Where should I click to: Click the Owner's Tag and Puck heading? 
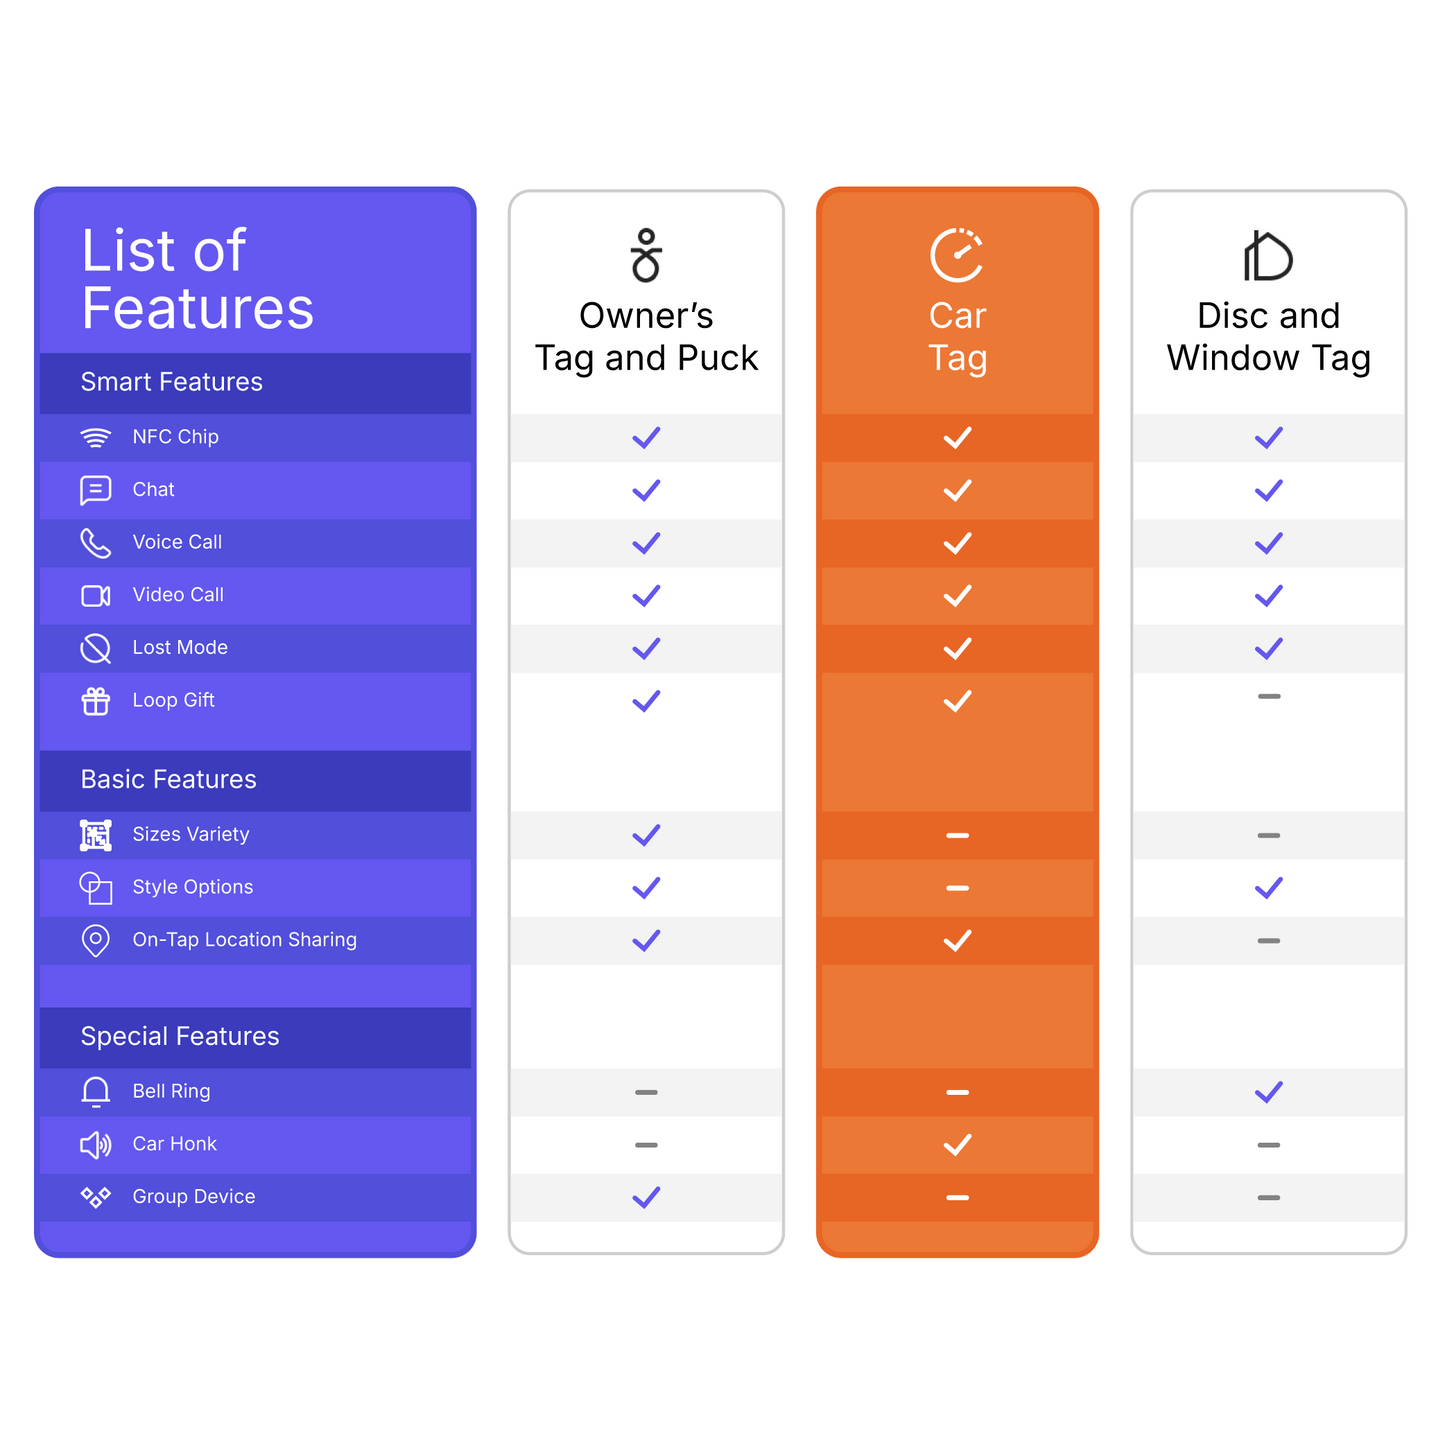pos(646,337)
